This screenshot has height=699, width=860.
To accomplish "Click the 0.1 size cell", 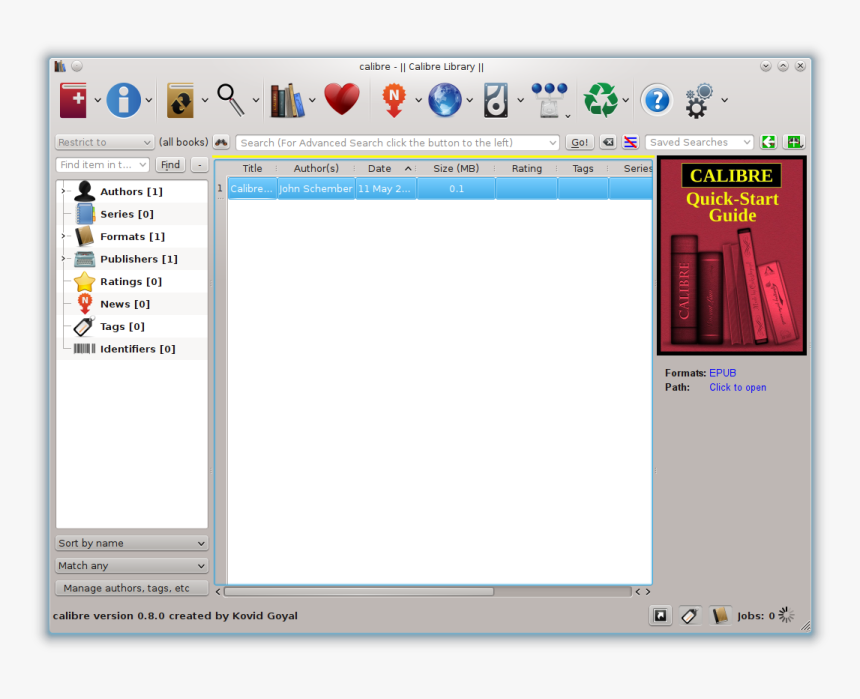I will tap(456, 189).
